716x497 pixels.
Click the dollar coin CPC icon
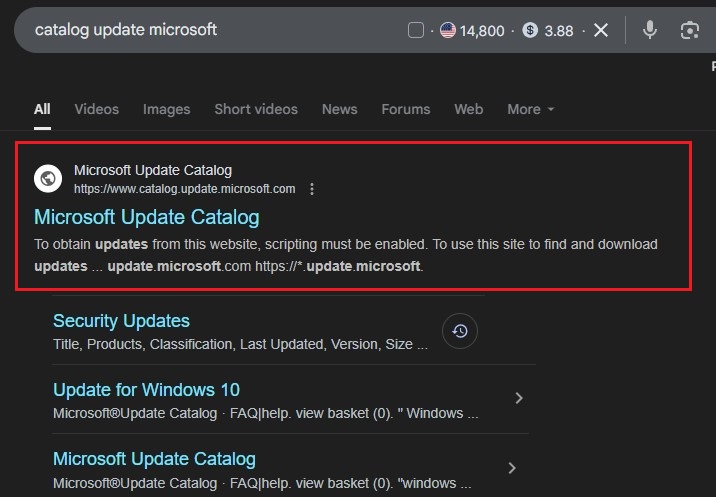click(x=530, y=31)
